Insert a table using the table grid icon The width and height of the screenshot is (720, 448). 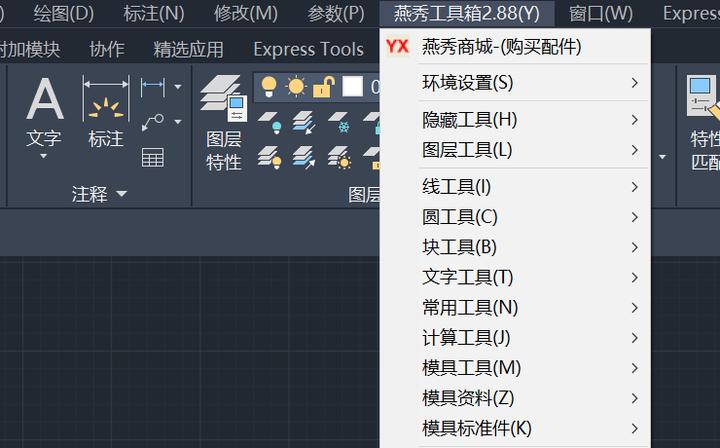click(152, 157)
